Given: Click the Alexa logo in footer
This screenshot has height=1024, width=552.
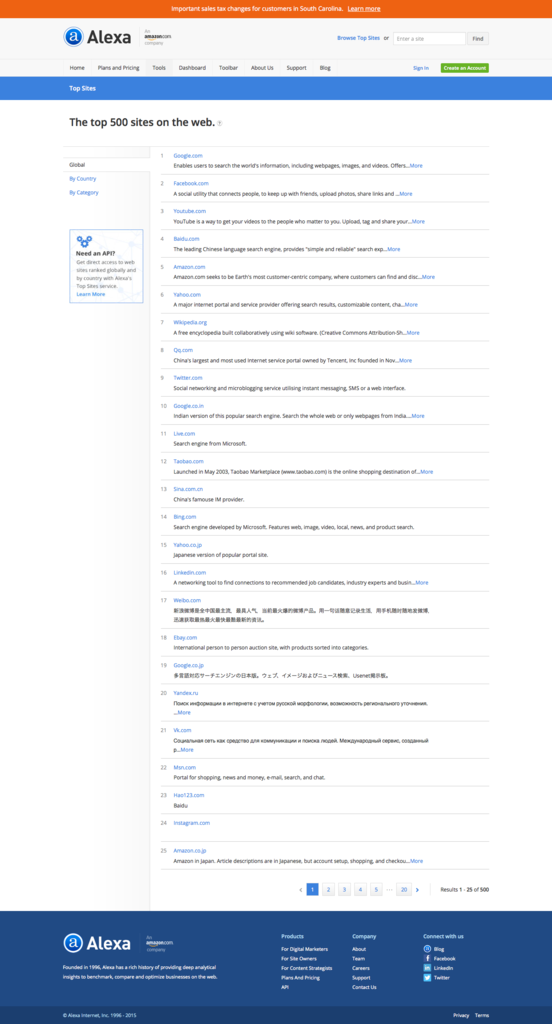Looking at the screenshot, I should [x=97, y=942].
